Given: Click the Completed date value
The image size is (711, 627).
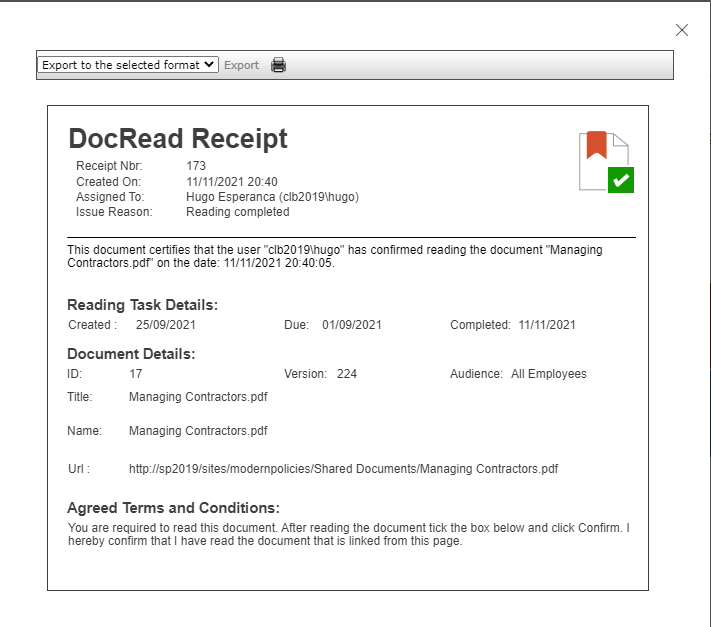Looking at the screenshot, I should (x=546, y=325).
